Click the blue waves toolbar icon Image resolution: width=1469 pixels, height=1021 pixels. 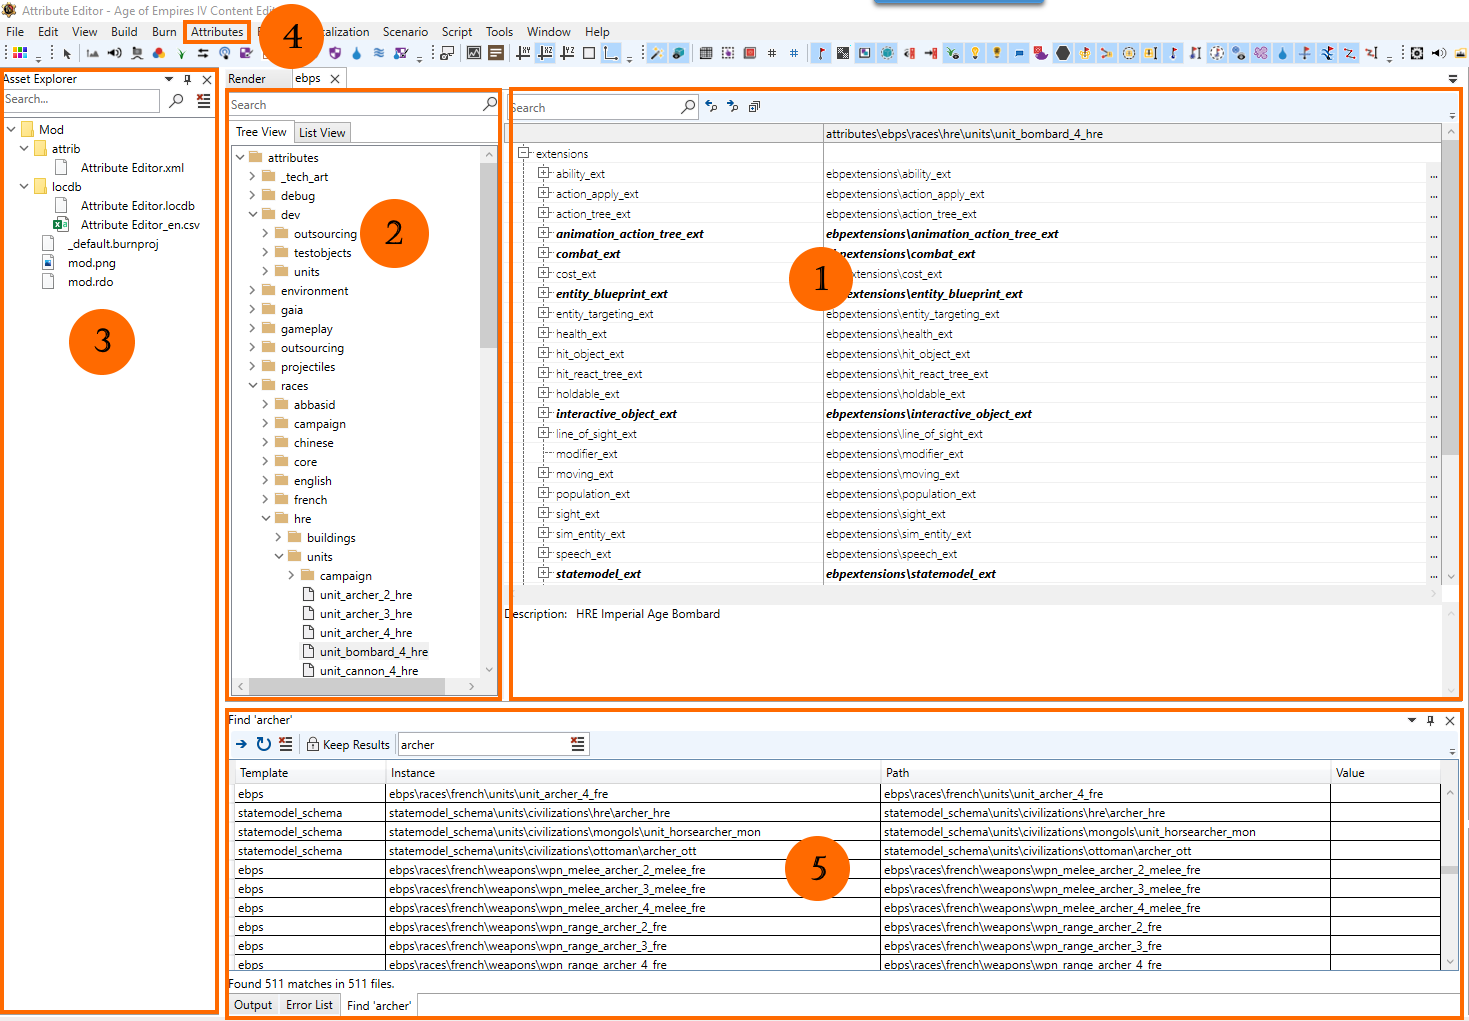pyautogui.click(x=378, y=53)
